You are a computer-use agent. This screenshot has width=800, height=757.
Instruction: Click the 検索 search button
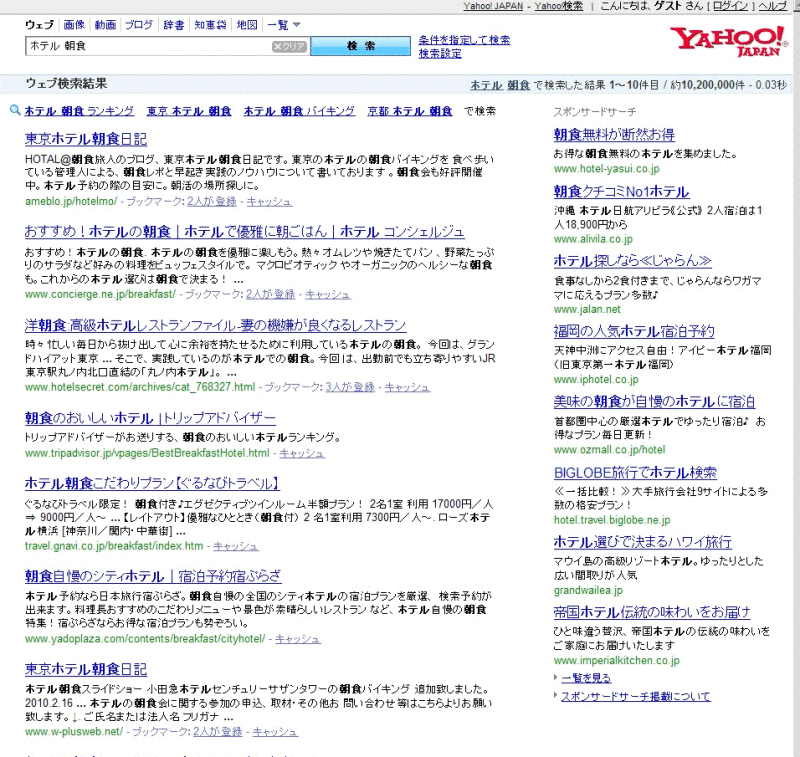(x=360, y=46)
